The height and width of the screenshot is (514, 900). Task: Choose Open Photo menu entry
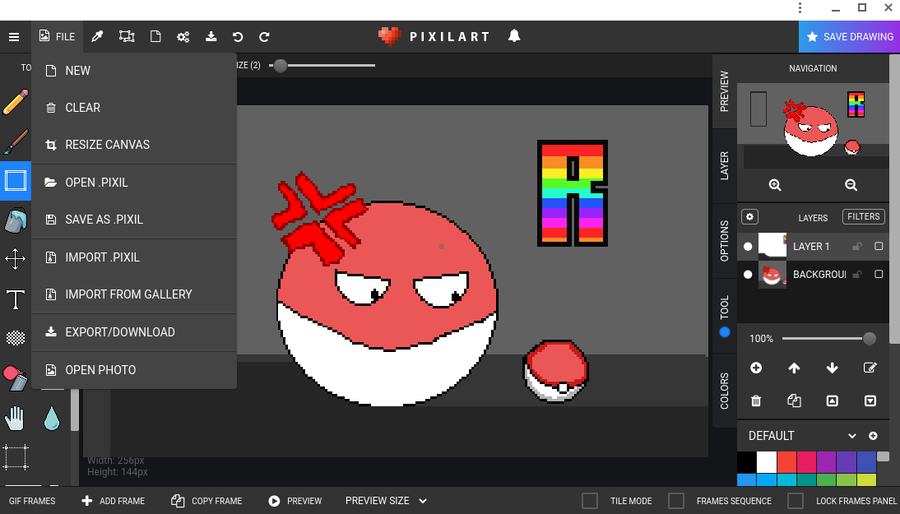[x=134, y=370]
